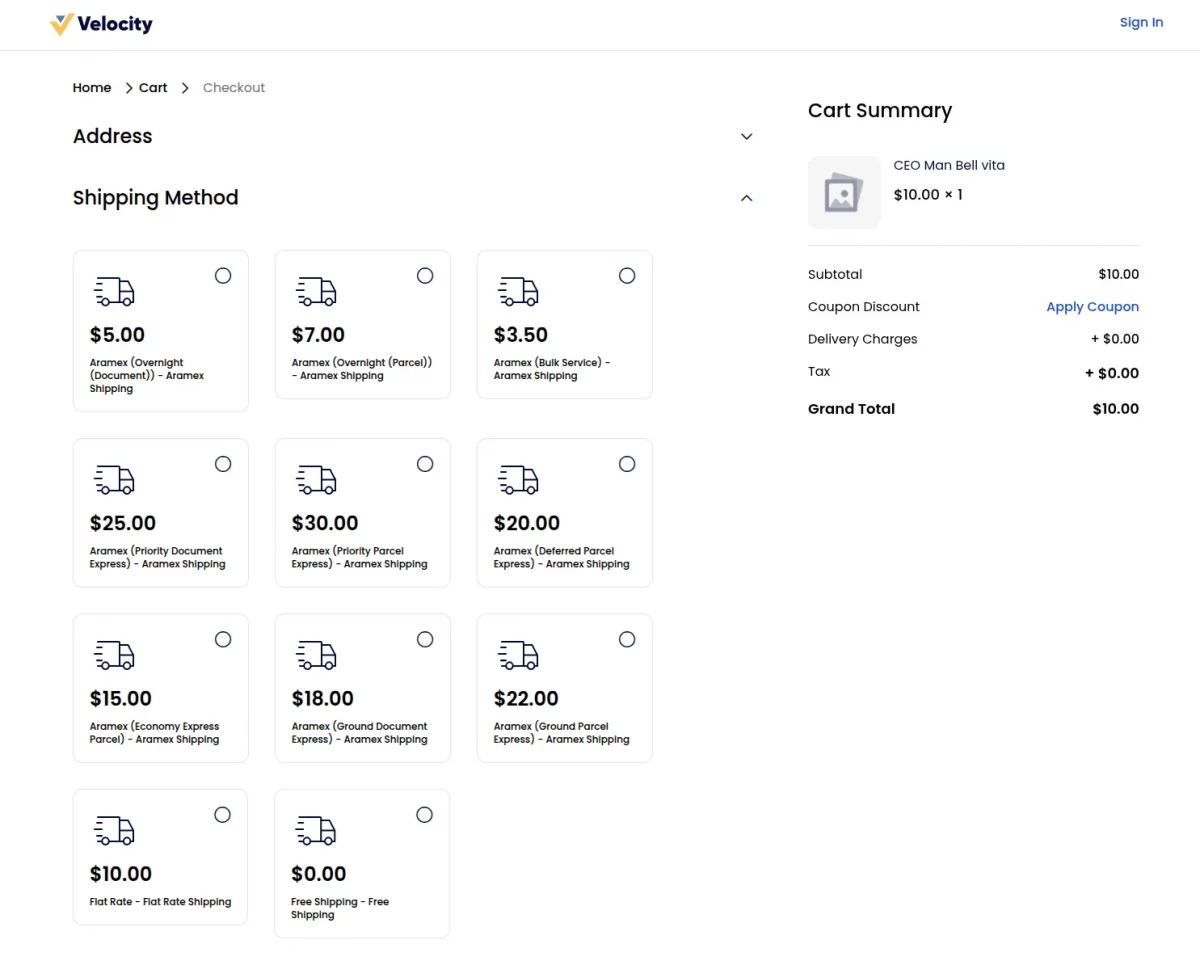Image resolution: width=1200 pixels, height=961 pixels.
Task: Click the Sign In link
Action: [1141, 22]
